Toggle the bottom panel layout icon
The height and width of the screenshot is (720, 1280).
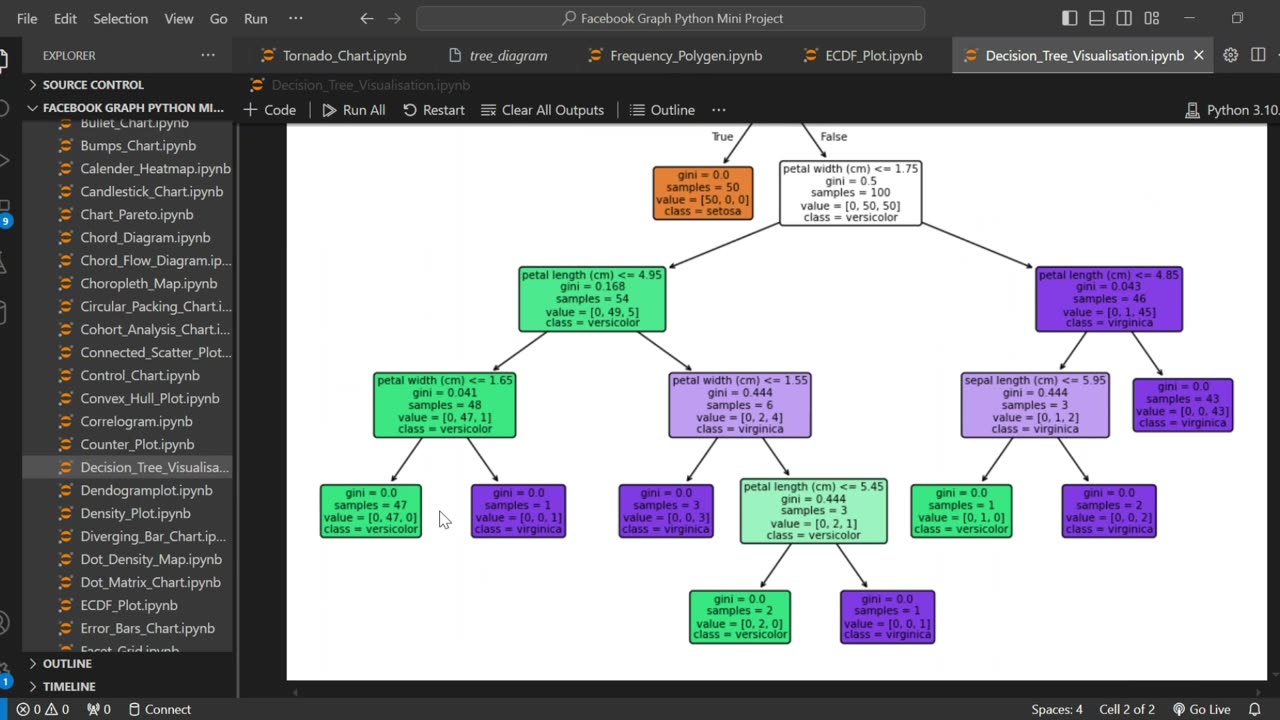pos(1097,18)
